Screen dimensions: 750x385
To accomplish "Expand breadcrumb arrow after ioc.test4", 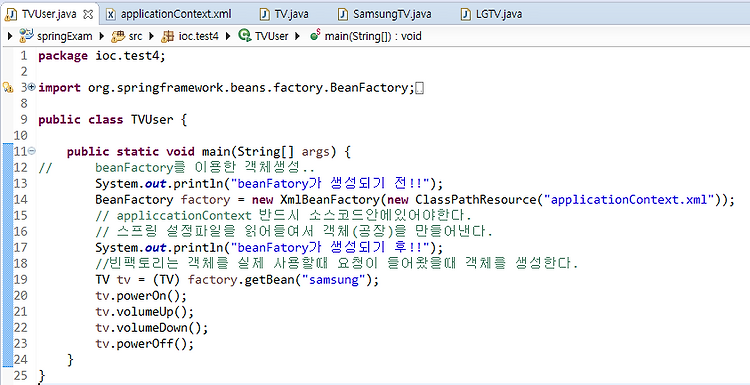I will point(228,36).
